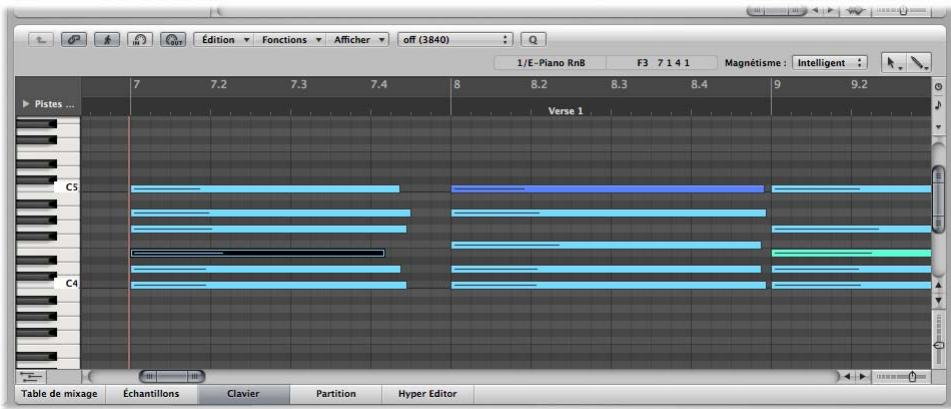Select the Verse 1 marker
The height and width of the screenshot is (409, 951).
coord(565,110)
